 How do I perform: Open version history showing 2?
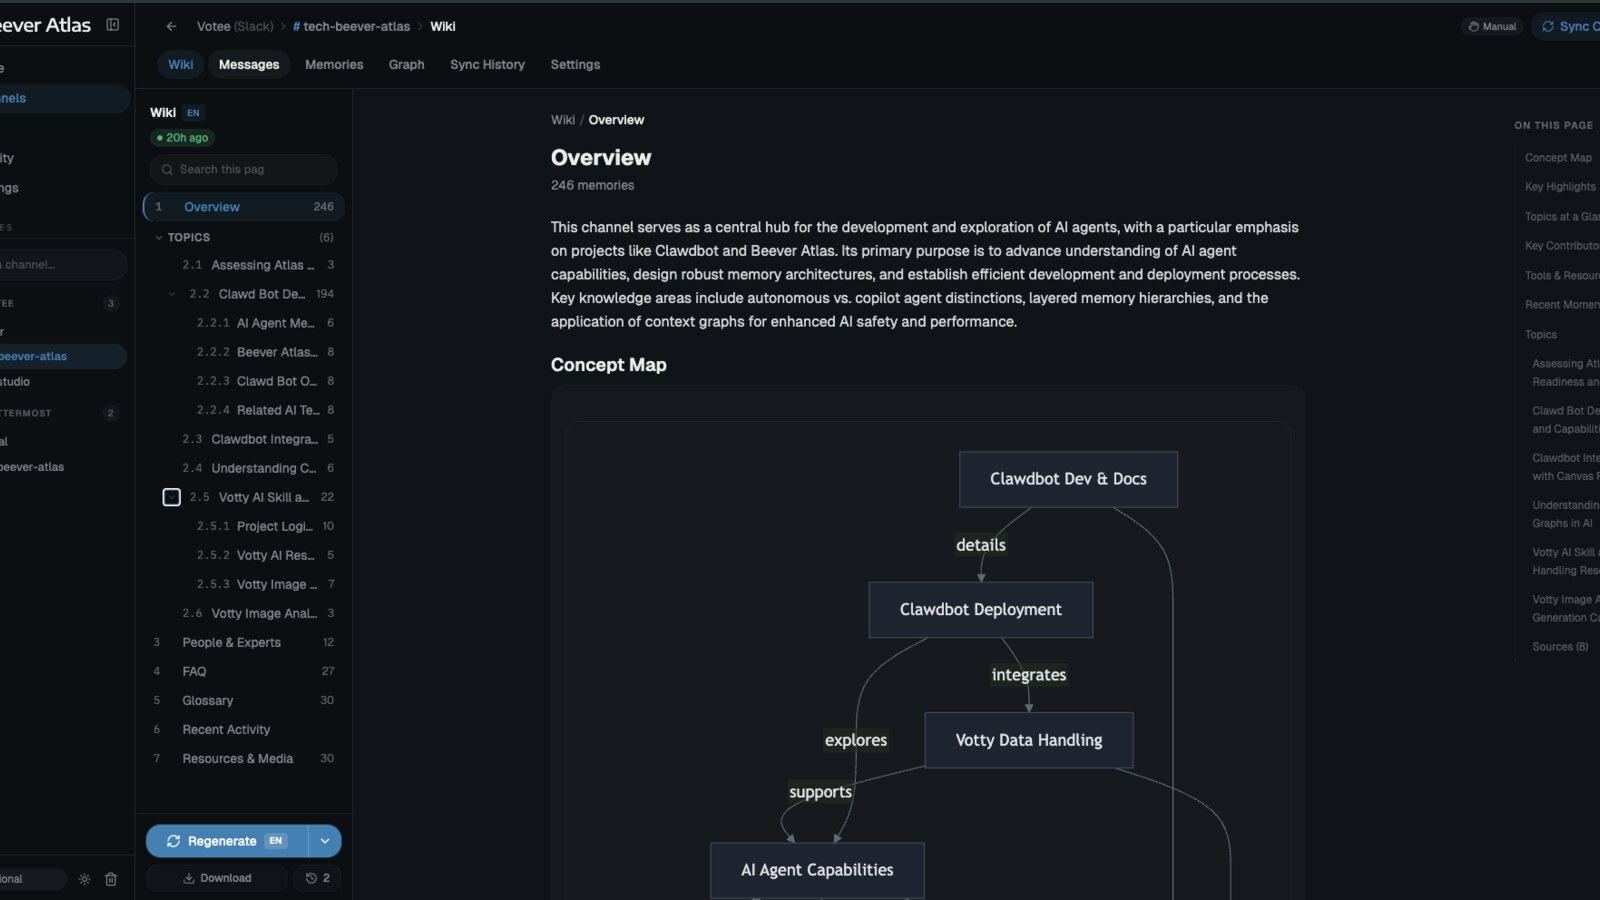pyautogui.click(x=317, y=878)
